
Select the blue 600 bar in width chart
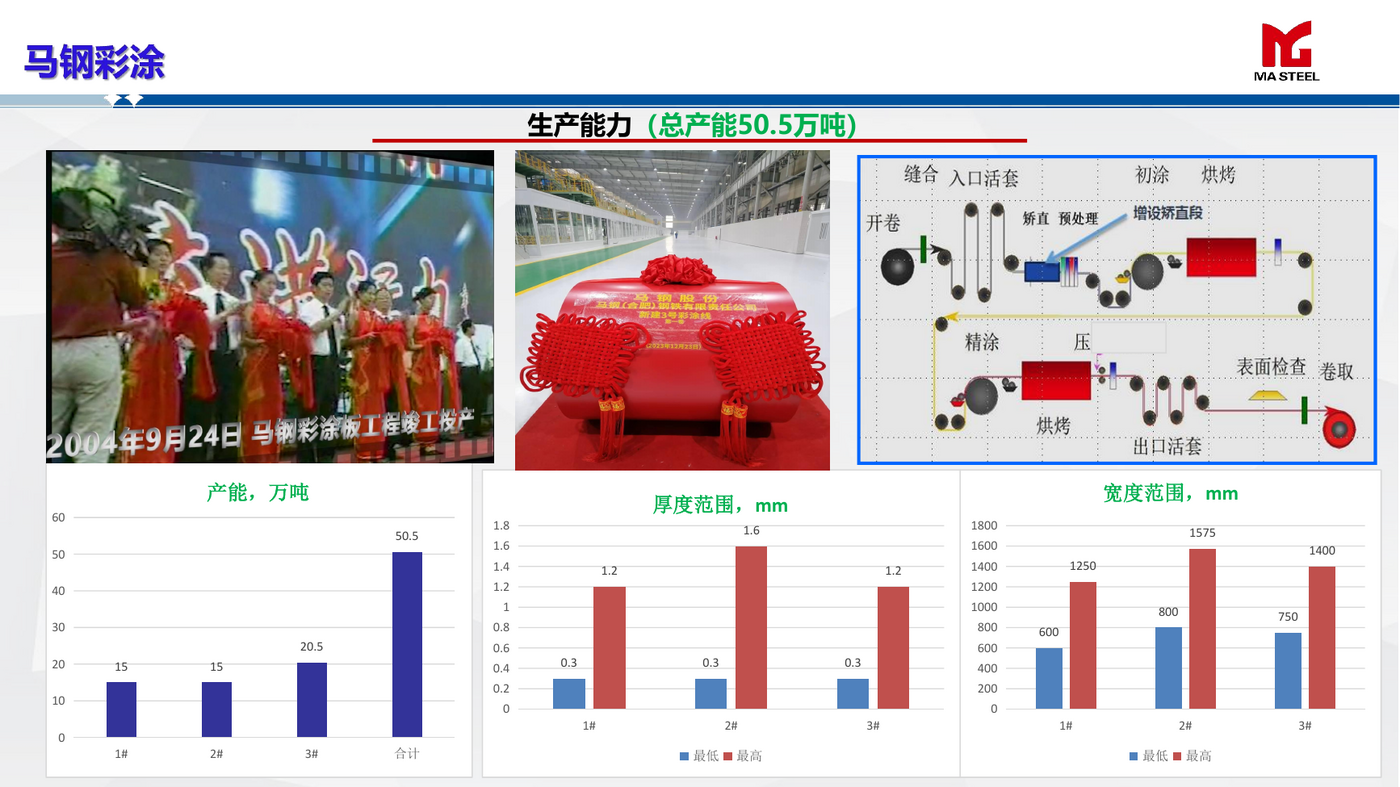tap(1049, 678)
